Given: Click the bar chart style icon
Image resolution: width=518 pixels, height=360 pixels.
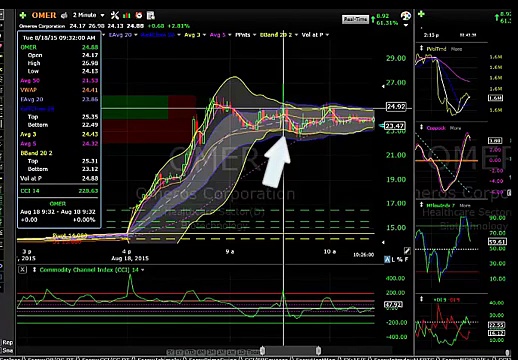Looking at the screenshot, I should pyautogui.click(x=127, y=15).
